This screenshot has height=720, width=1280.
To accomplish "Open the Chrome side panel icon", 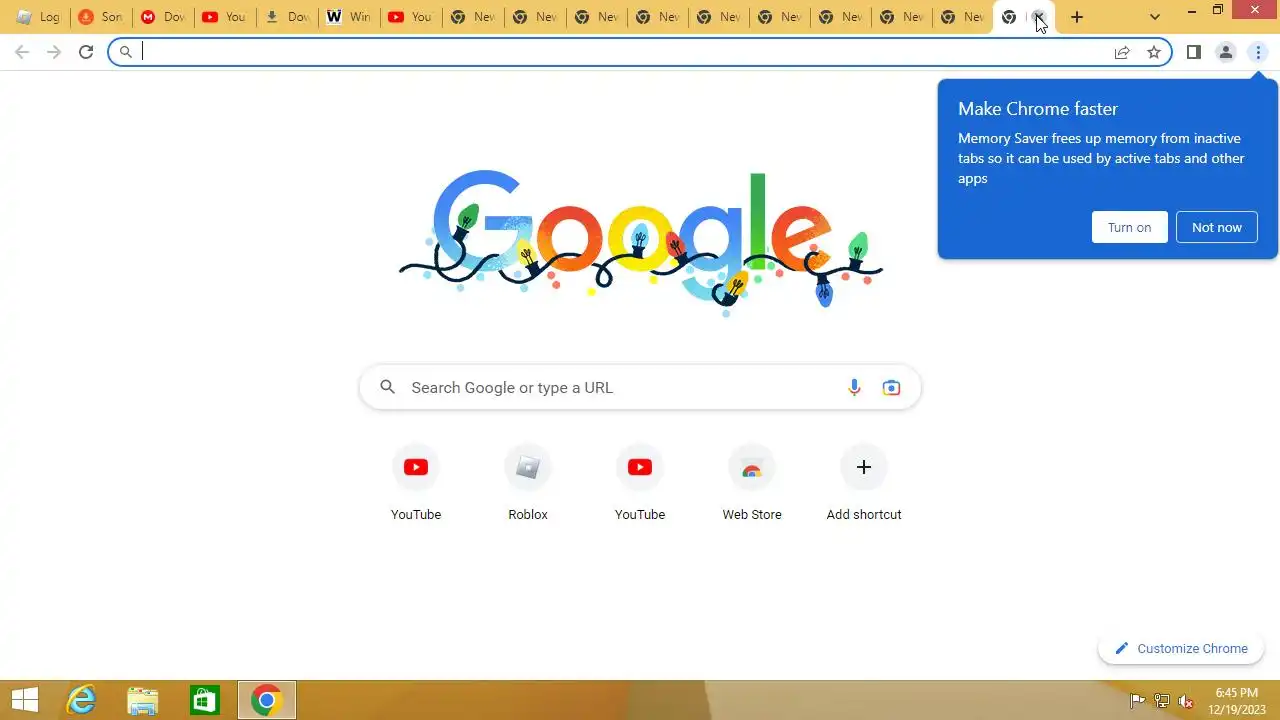I will click(1194, 52).
